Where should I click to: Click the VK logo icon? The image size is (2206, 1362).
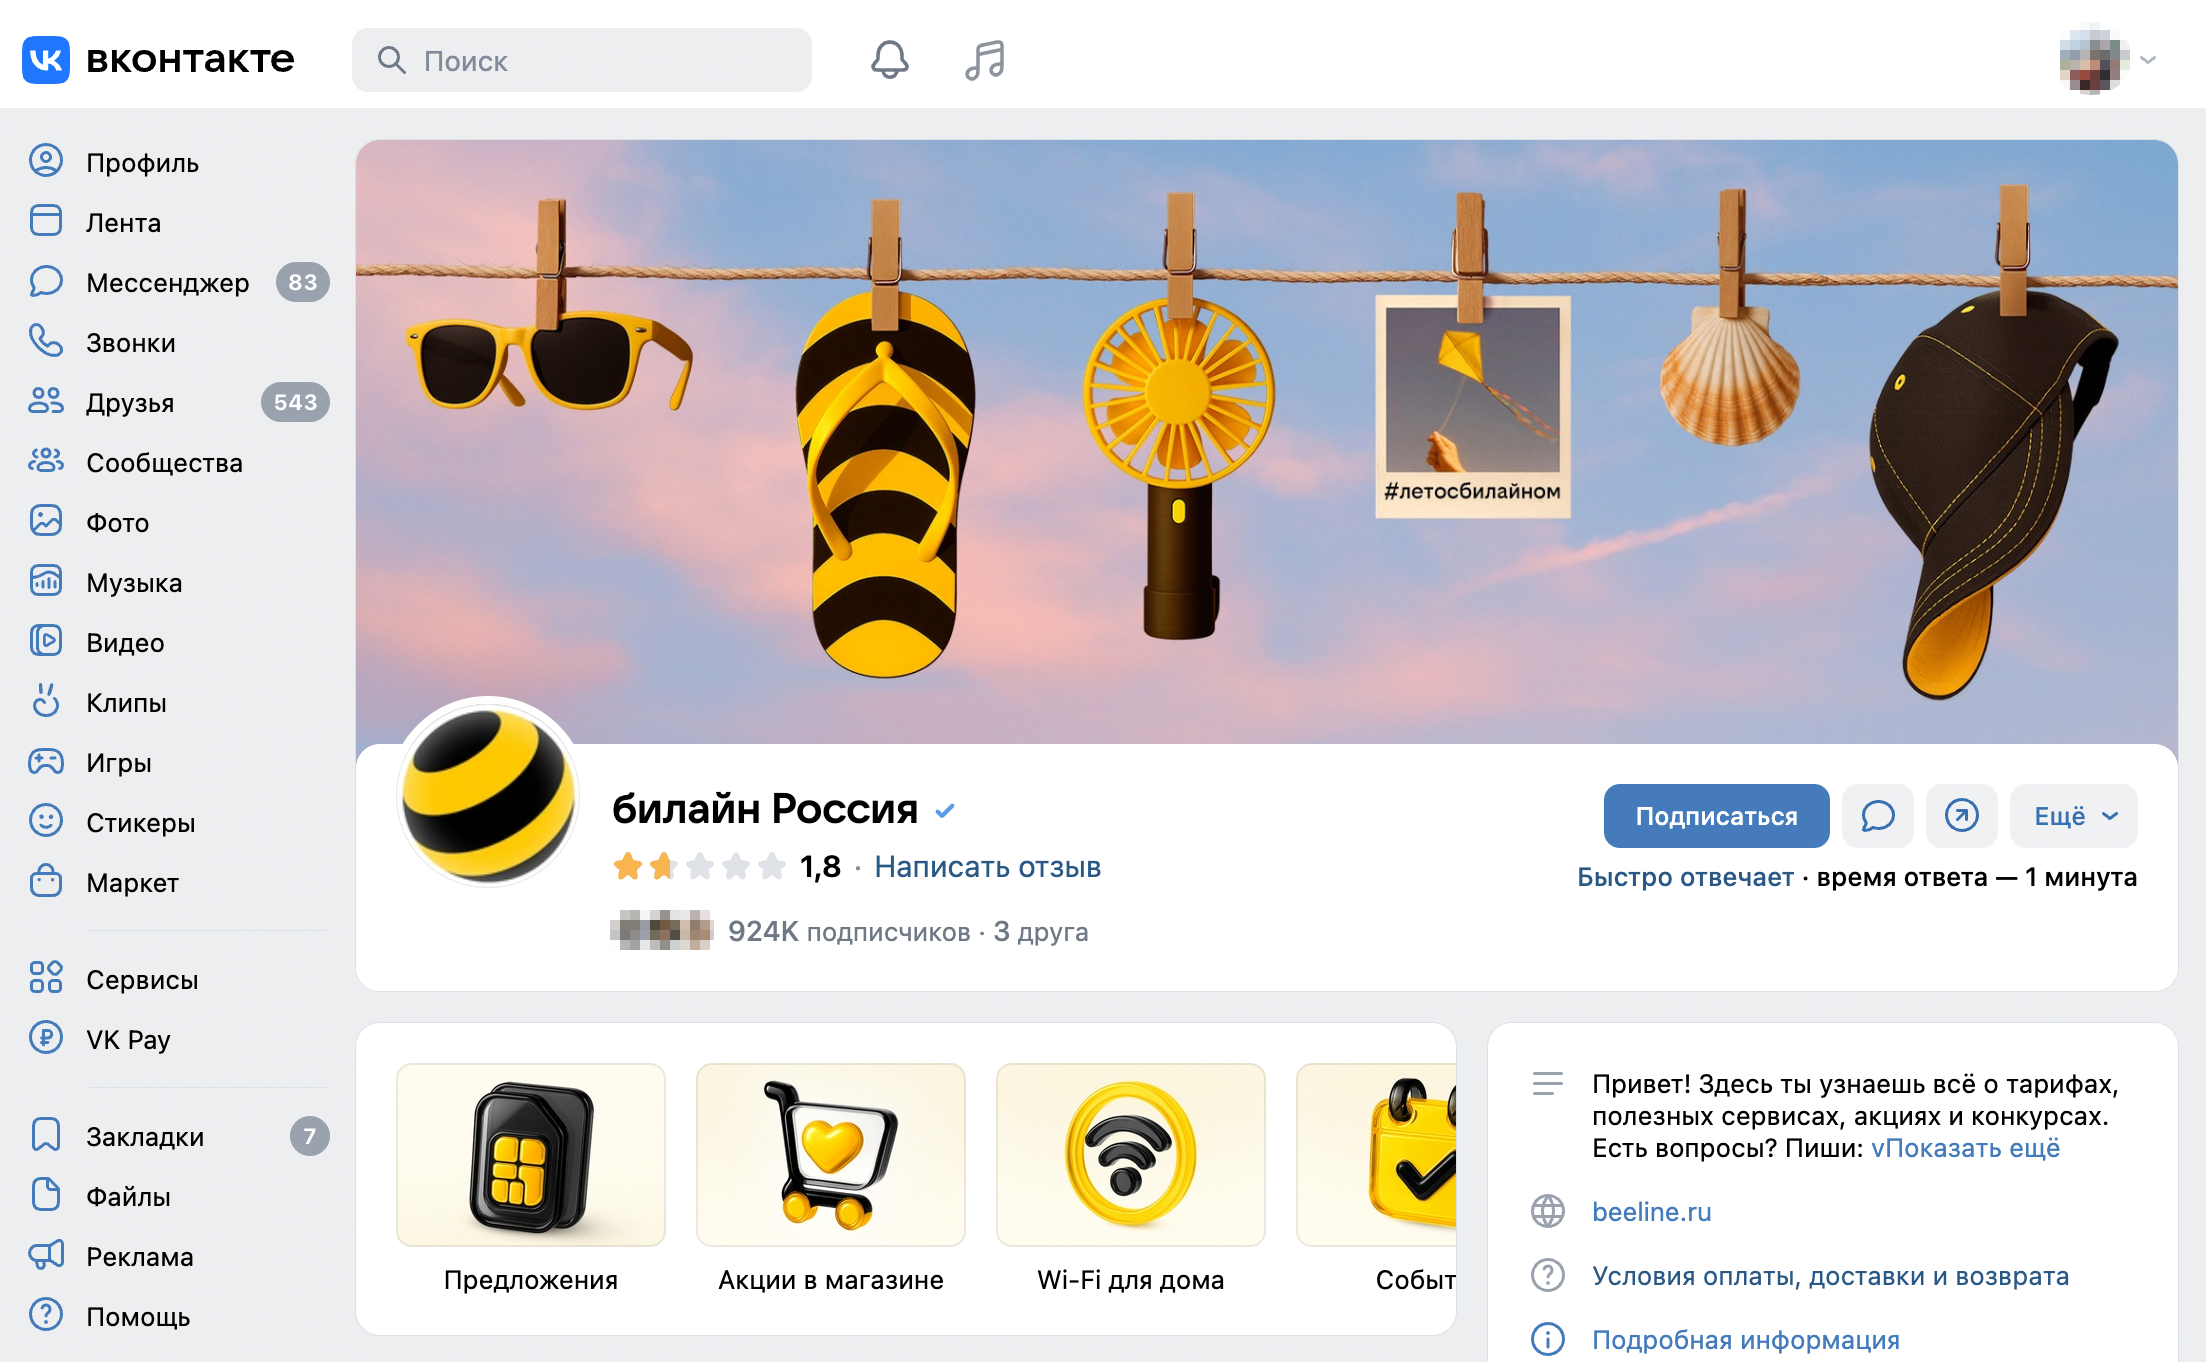46,60
